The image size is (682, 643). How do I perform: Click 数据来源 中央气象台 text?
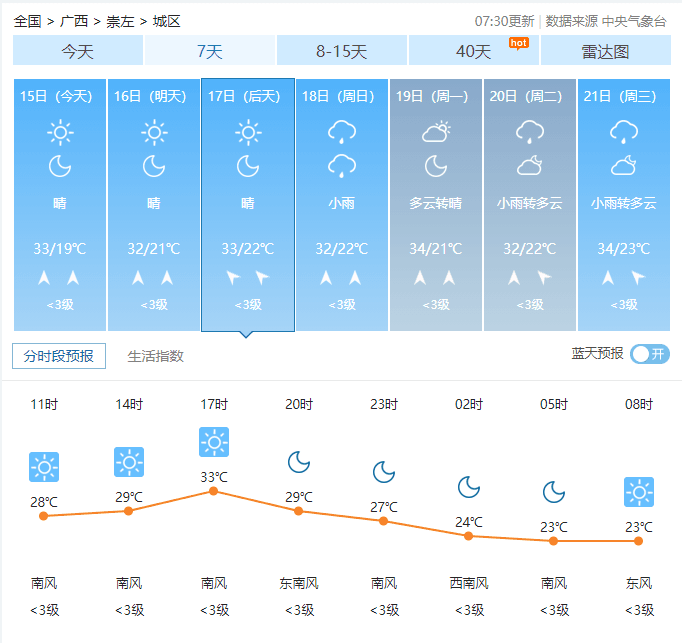coord(606,21)
